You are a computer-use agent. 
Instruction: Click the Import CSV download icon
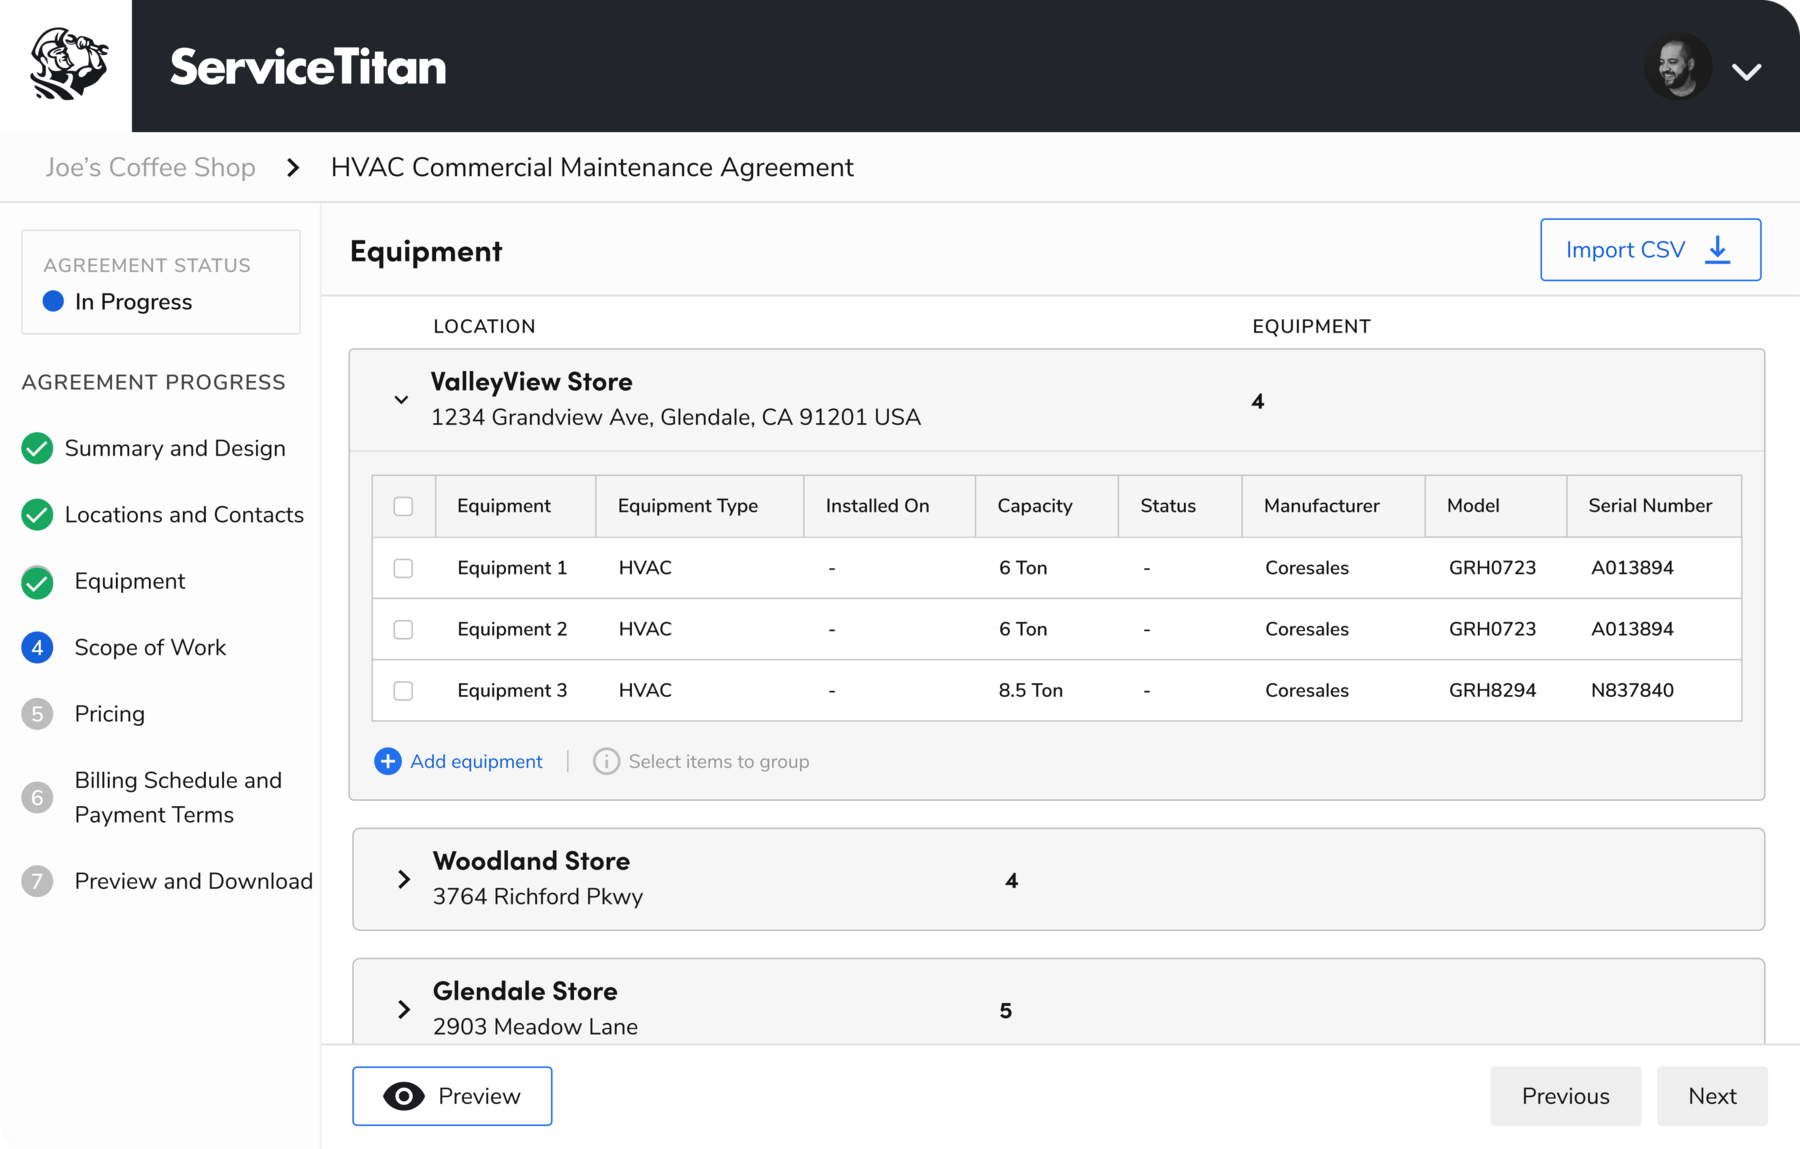click(1717, 250)
